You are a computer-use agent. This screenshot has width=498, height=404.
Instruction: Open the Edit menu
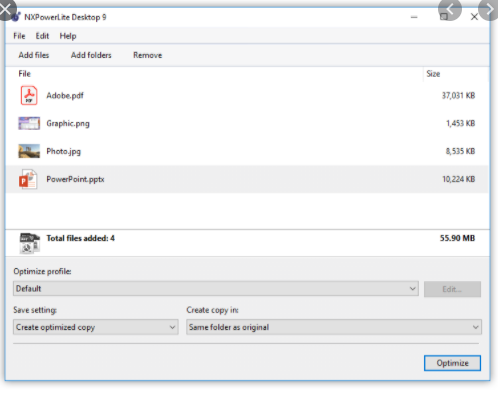tap(42, 36)
